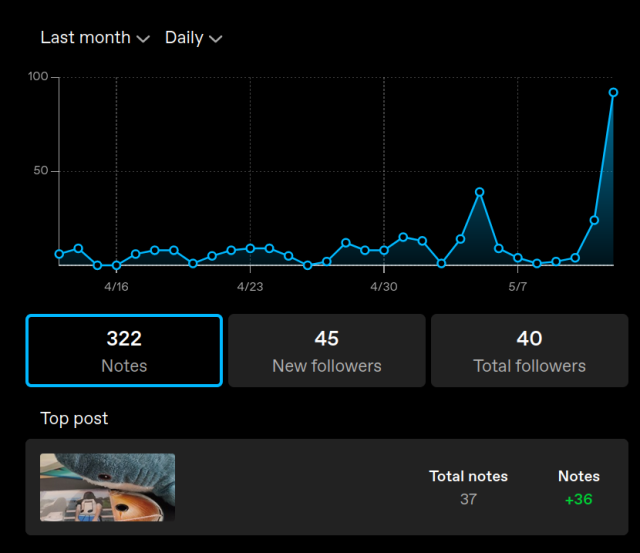Image resolution: width=640 pixels, height=553 pixels.
Task: Click the 5/7 date label on x-axis
Action: tap(518, 287)
